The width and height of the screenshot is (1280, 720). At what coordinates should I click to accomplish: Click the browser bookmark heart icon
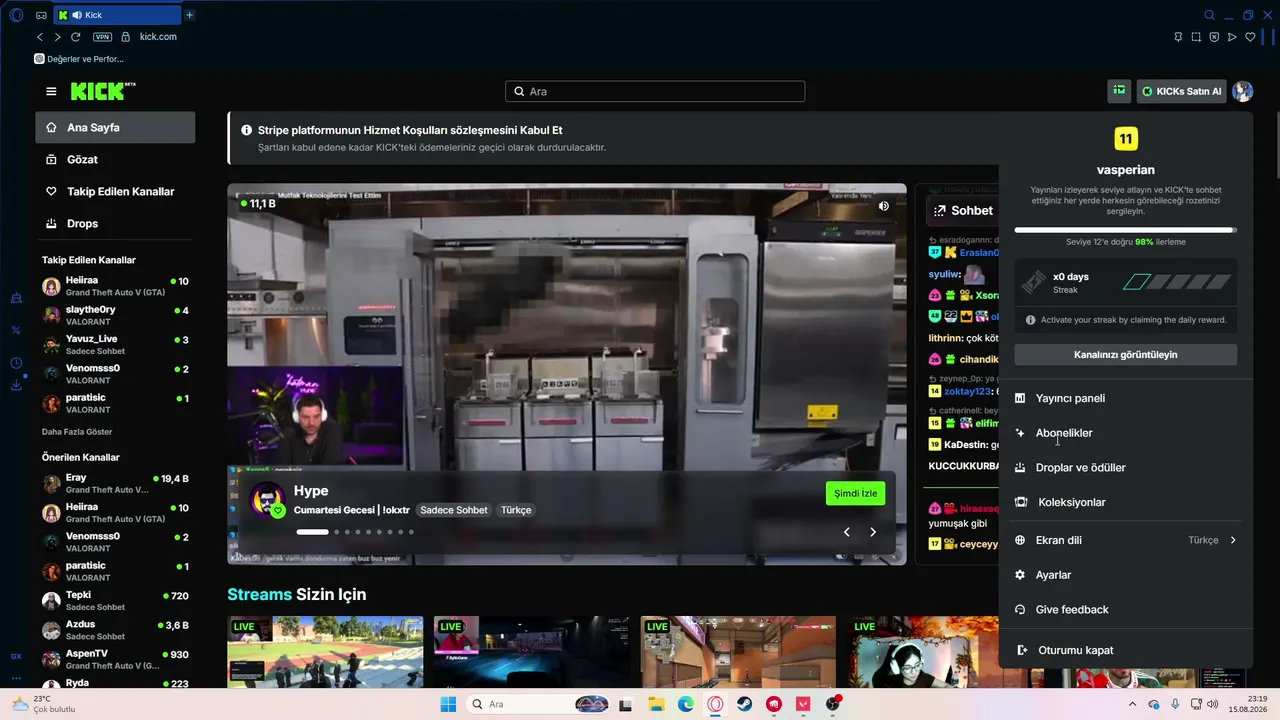(1250, 37)
